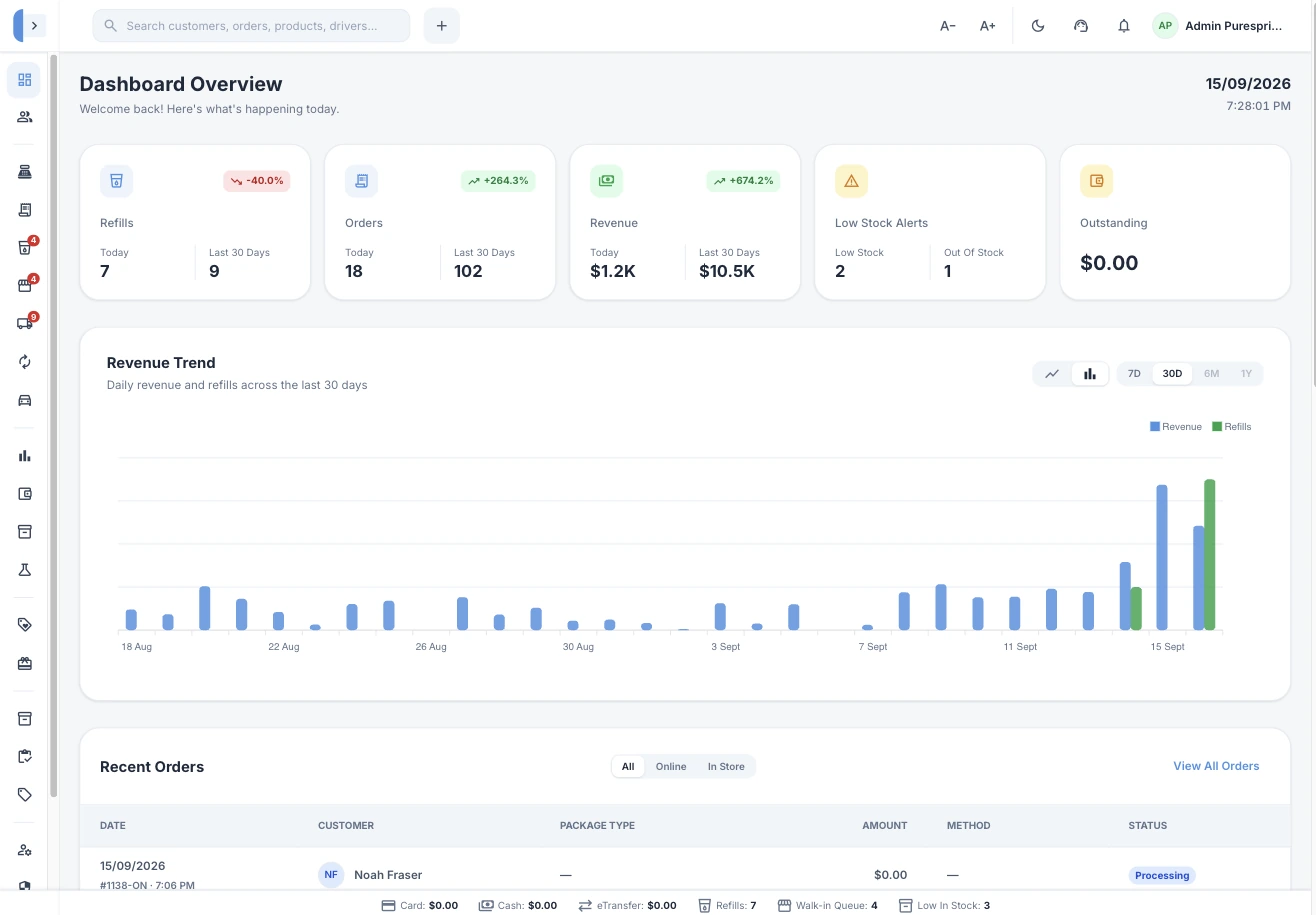The width and height of the screenshot is (1316, 915).
Task: Open the circular sync arrows sidebar icon
Action: click(24, 362)
